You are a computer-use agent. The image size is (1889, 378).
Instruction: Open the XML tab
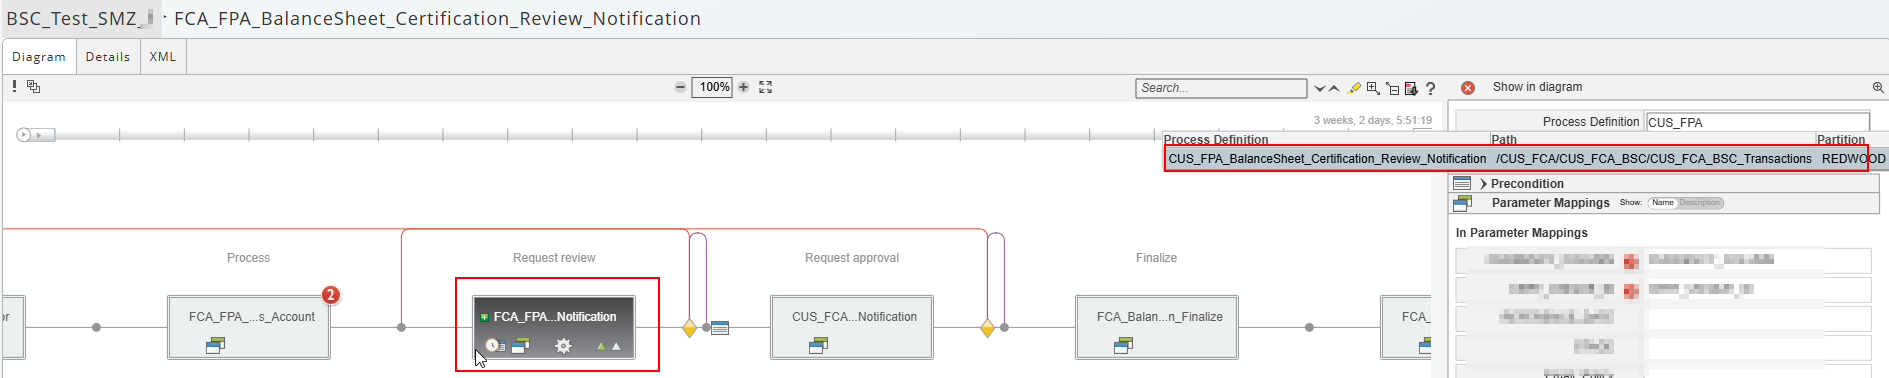(x=163, y=57)
